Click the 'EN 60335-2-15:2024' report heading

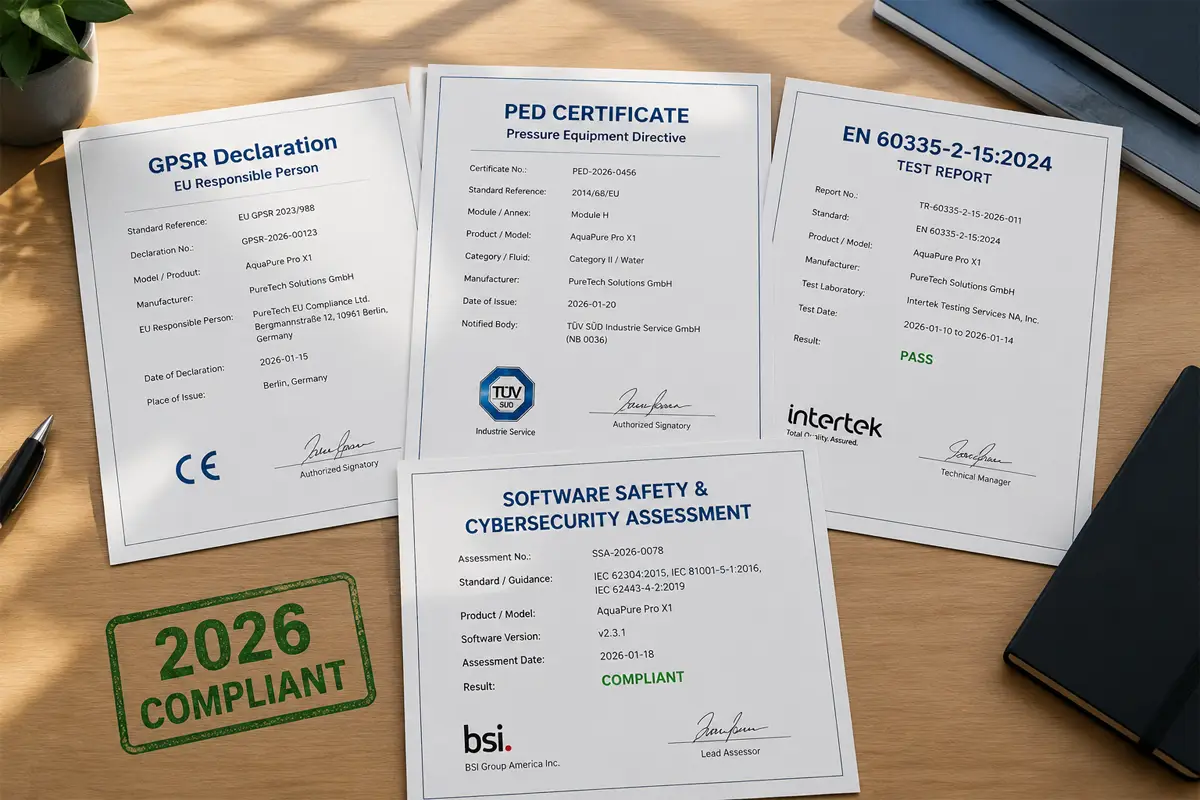(x=949, y=150)
